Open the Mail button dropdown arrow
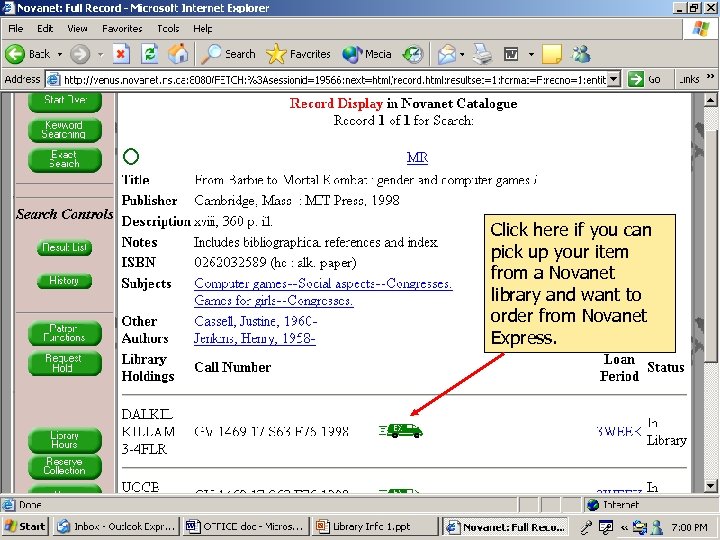The width and height of the screenshot is (720, 540). click(x=462, y=54)
